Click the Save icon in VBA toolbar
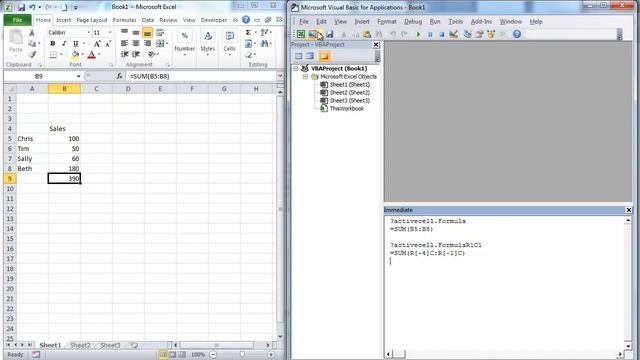This screenshot has height=360, width=640. coord(329,34)
